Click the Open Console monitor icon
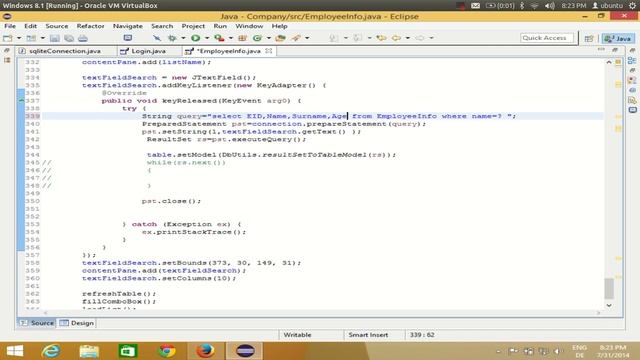 128,38
